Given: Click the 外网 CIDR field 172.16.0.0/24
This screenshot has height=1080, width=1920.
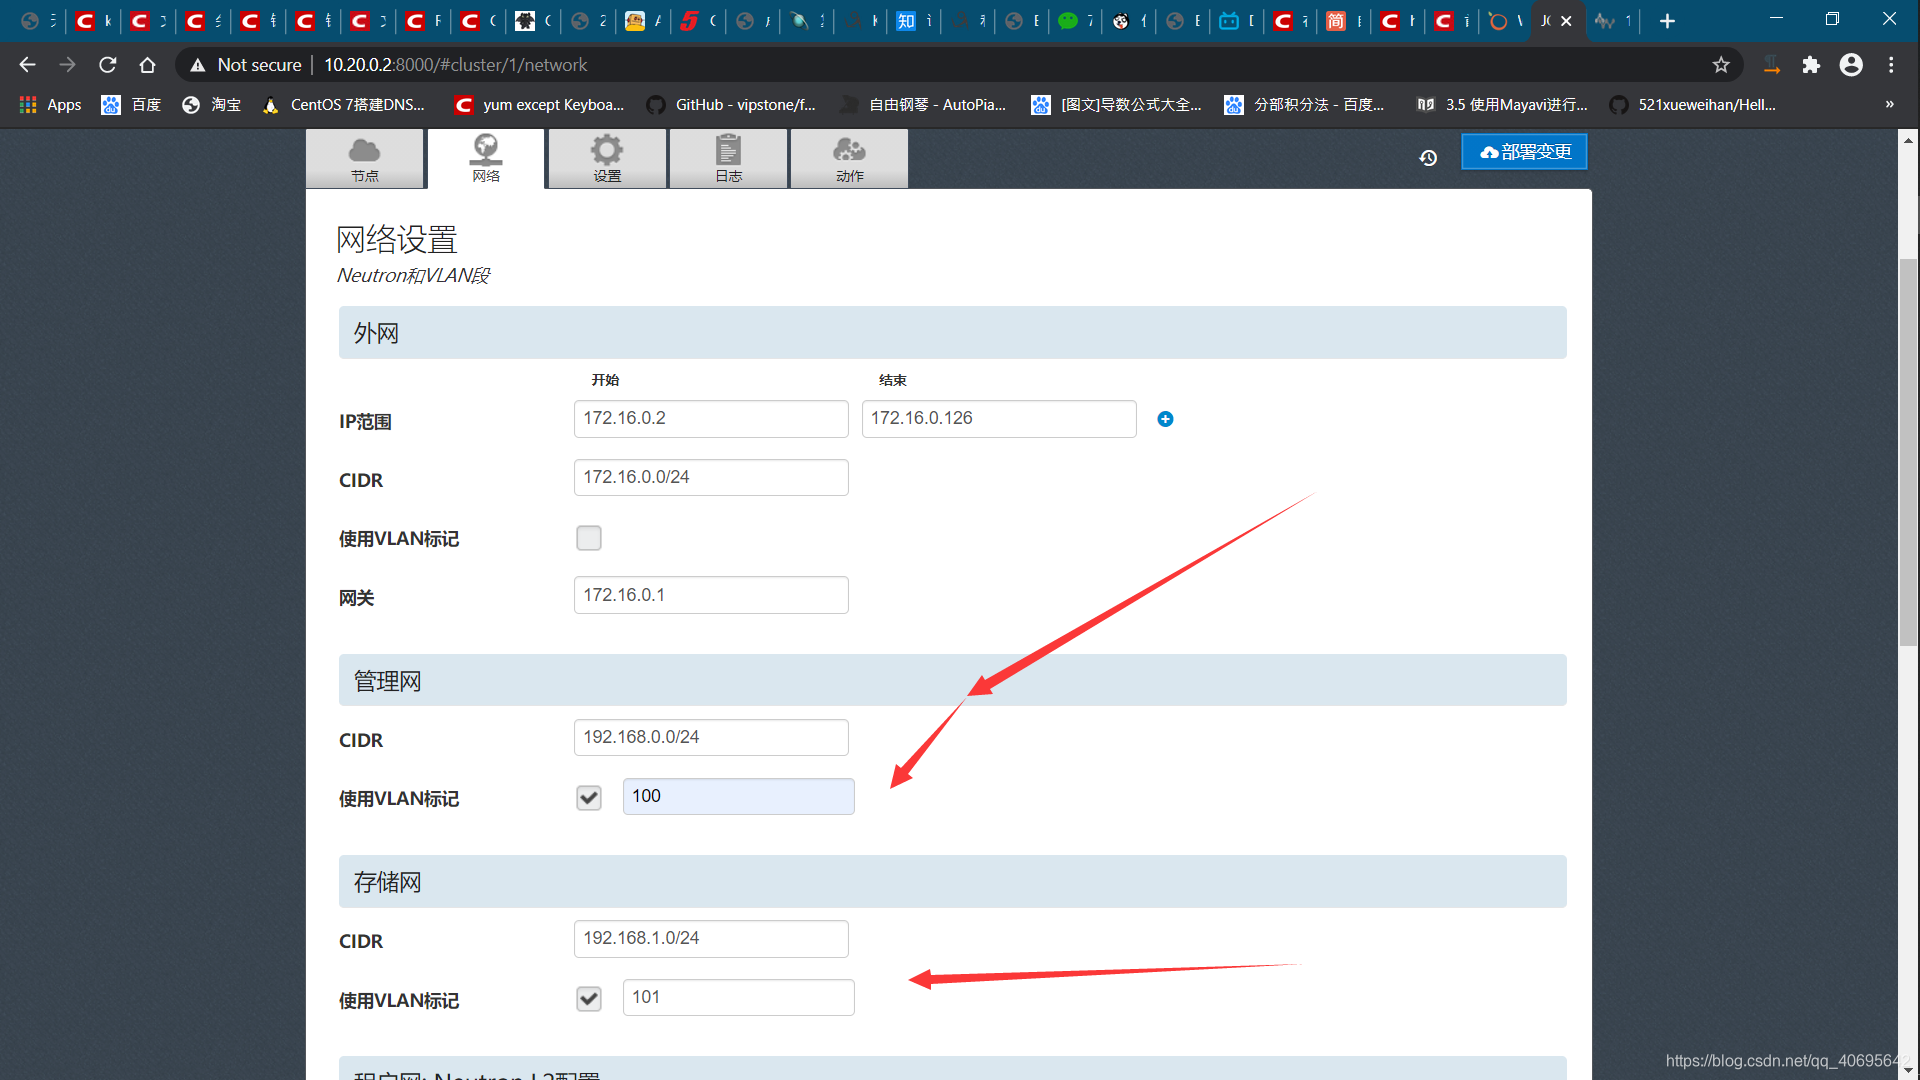Looking at the screenshot, I should (711, 478).
